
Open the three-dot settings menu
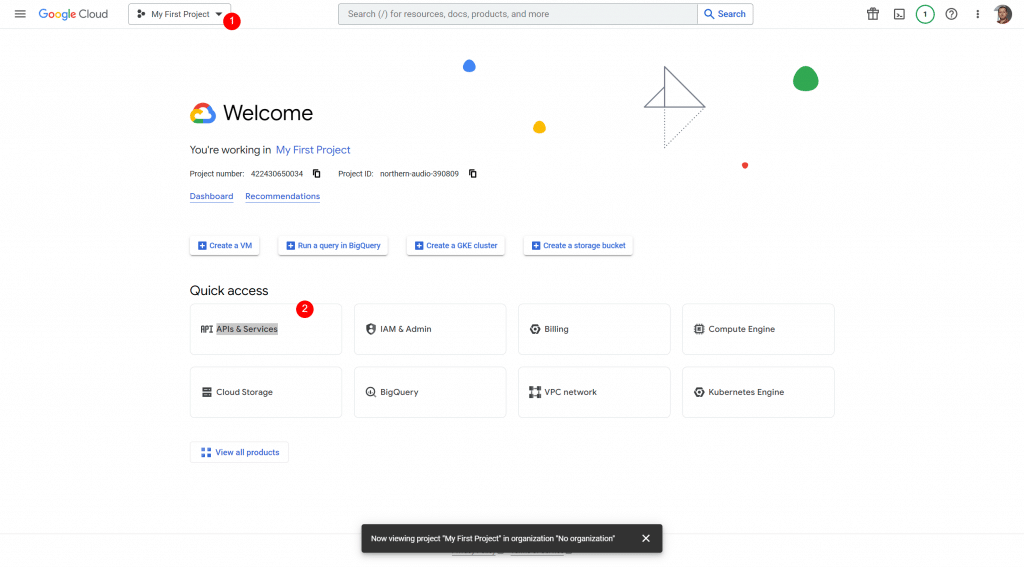click(978, 14)
